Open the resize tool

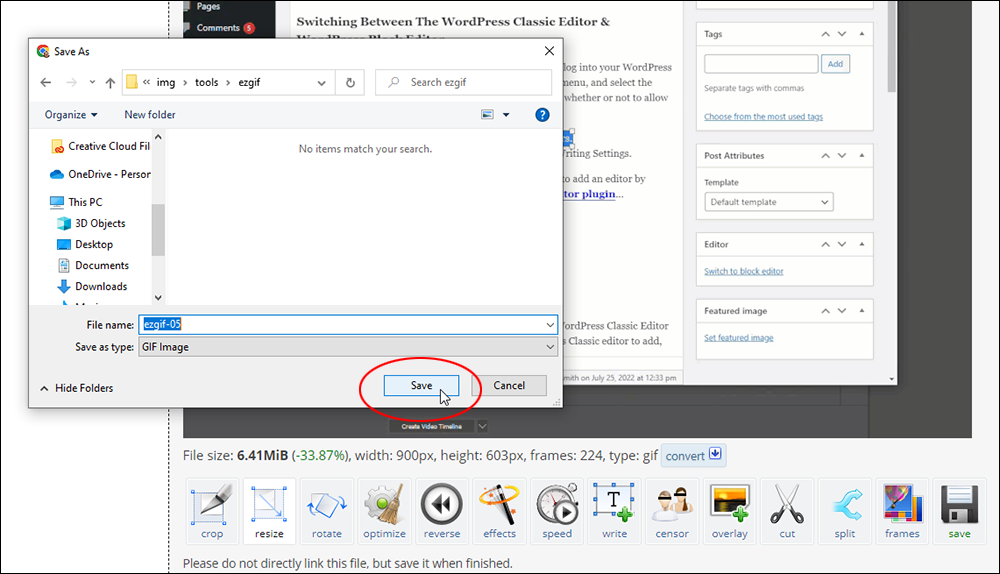click(269, 511)
